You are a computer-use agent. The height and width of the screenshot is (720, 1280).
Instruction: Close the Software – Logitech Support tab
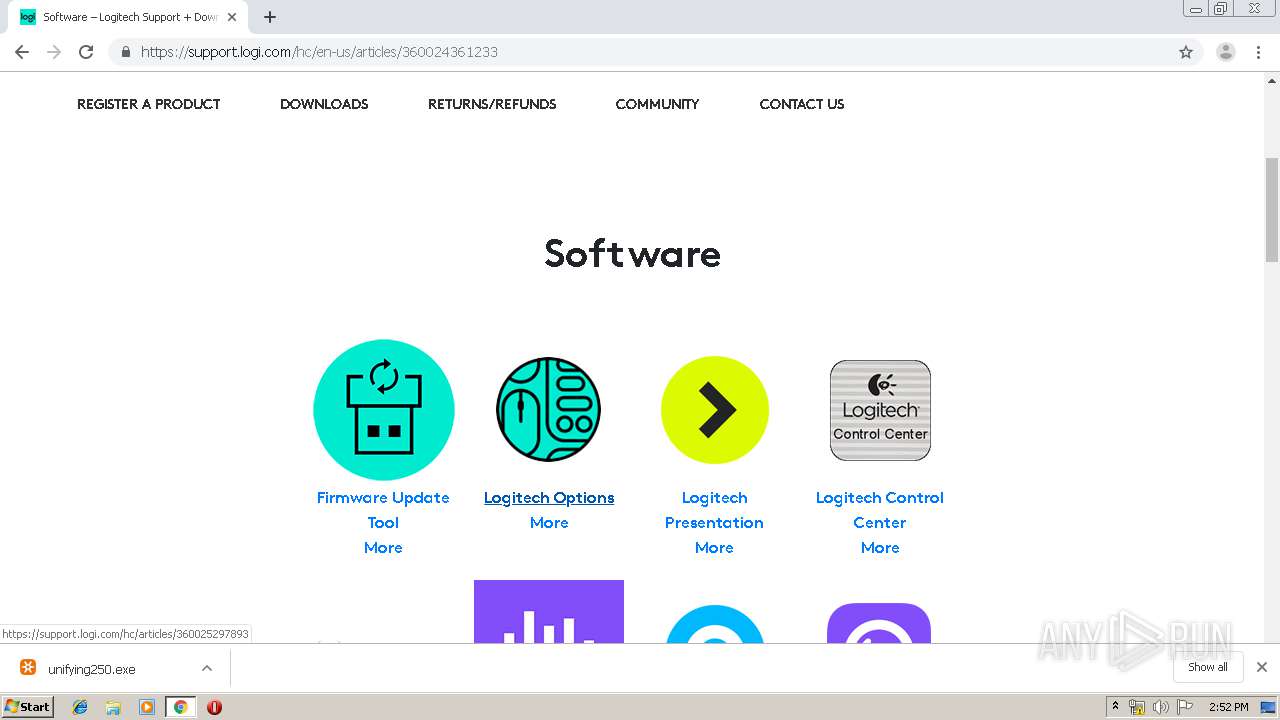tap(232, 17)
